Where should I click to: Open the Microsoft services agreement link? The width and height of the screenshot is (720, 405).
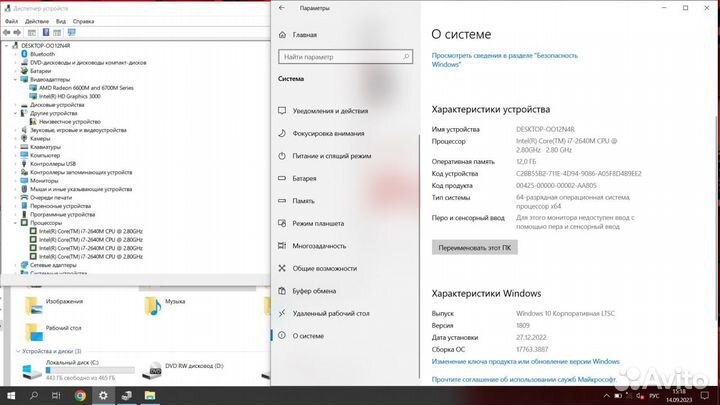(x=524, y=380)
